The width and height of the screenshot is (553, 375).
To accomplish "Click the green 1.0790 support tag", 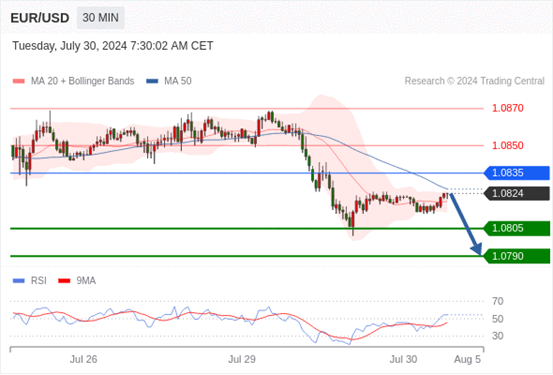I will pos(517,256).
